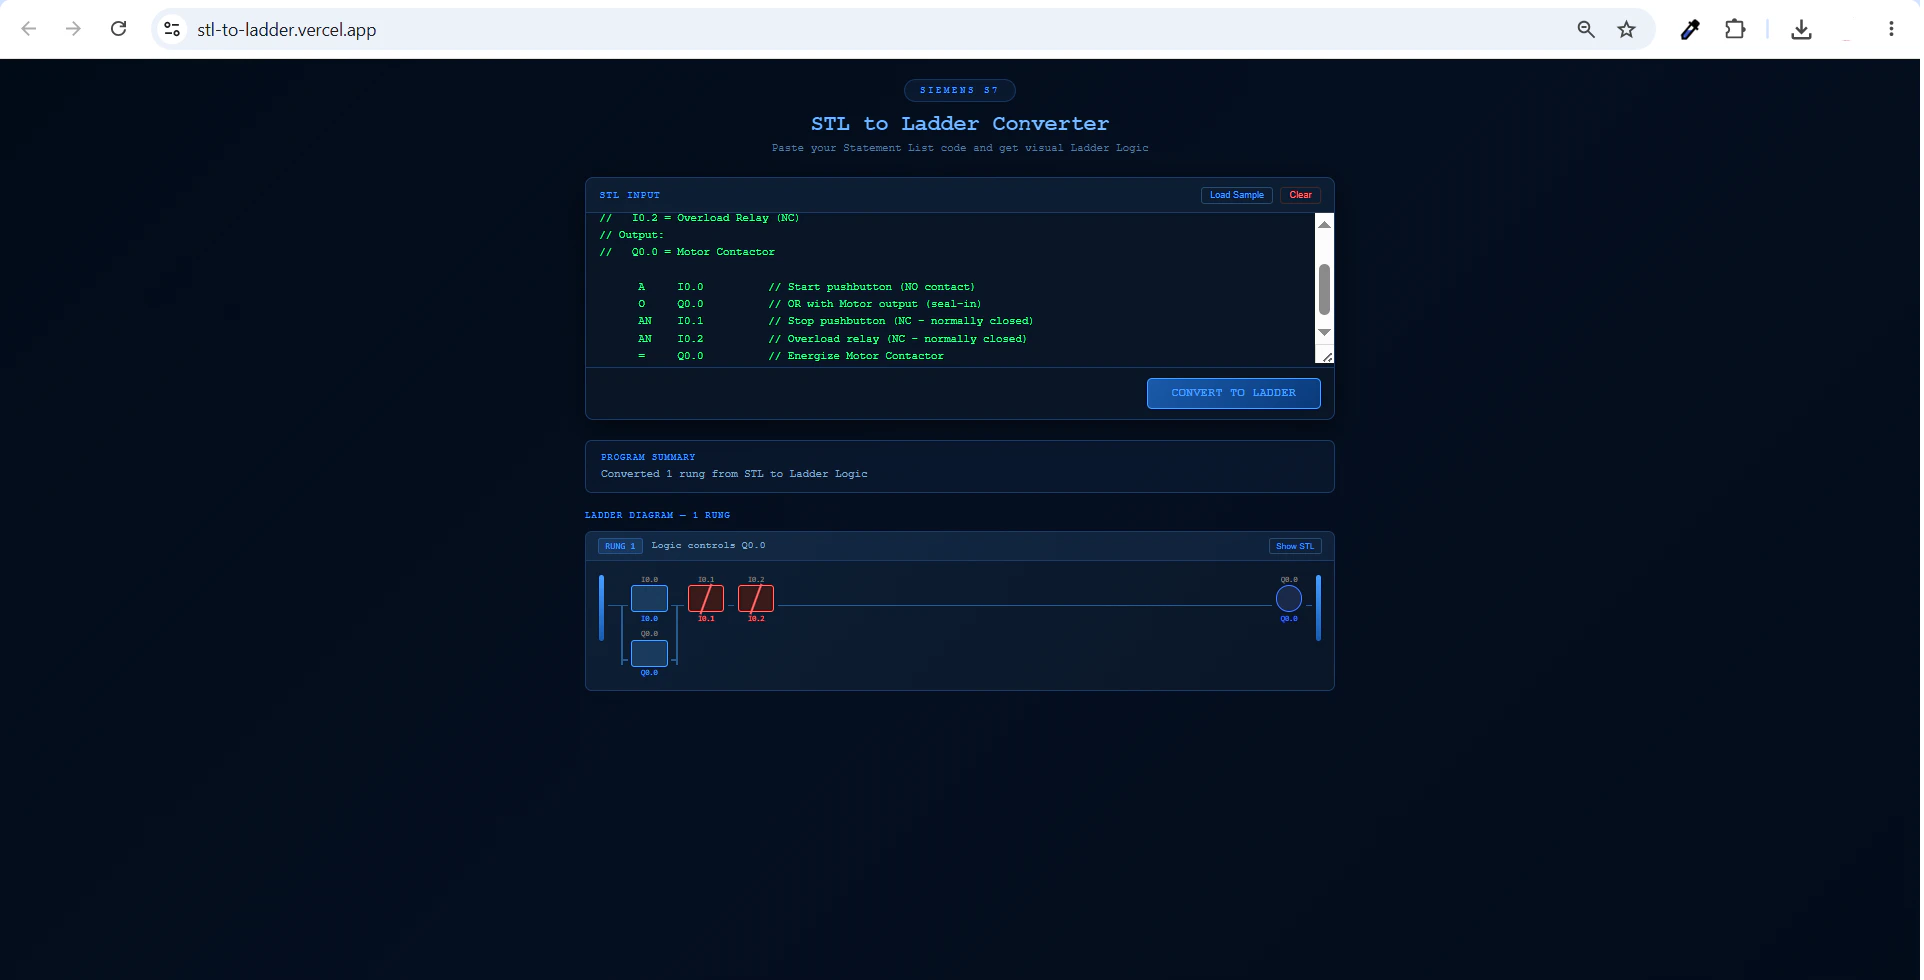Viewport: 1924px width, 980px height.
Task: Click the Q0.0 output coil circle
Action: click(x=1289, y=599)
